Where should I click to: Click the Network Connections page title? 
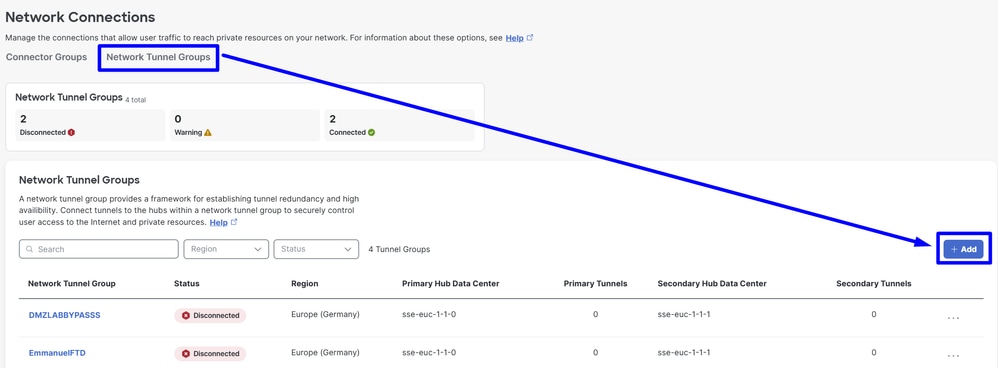click(x=80, y=17)
